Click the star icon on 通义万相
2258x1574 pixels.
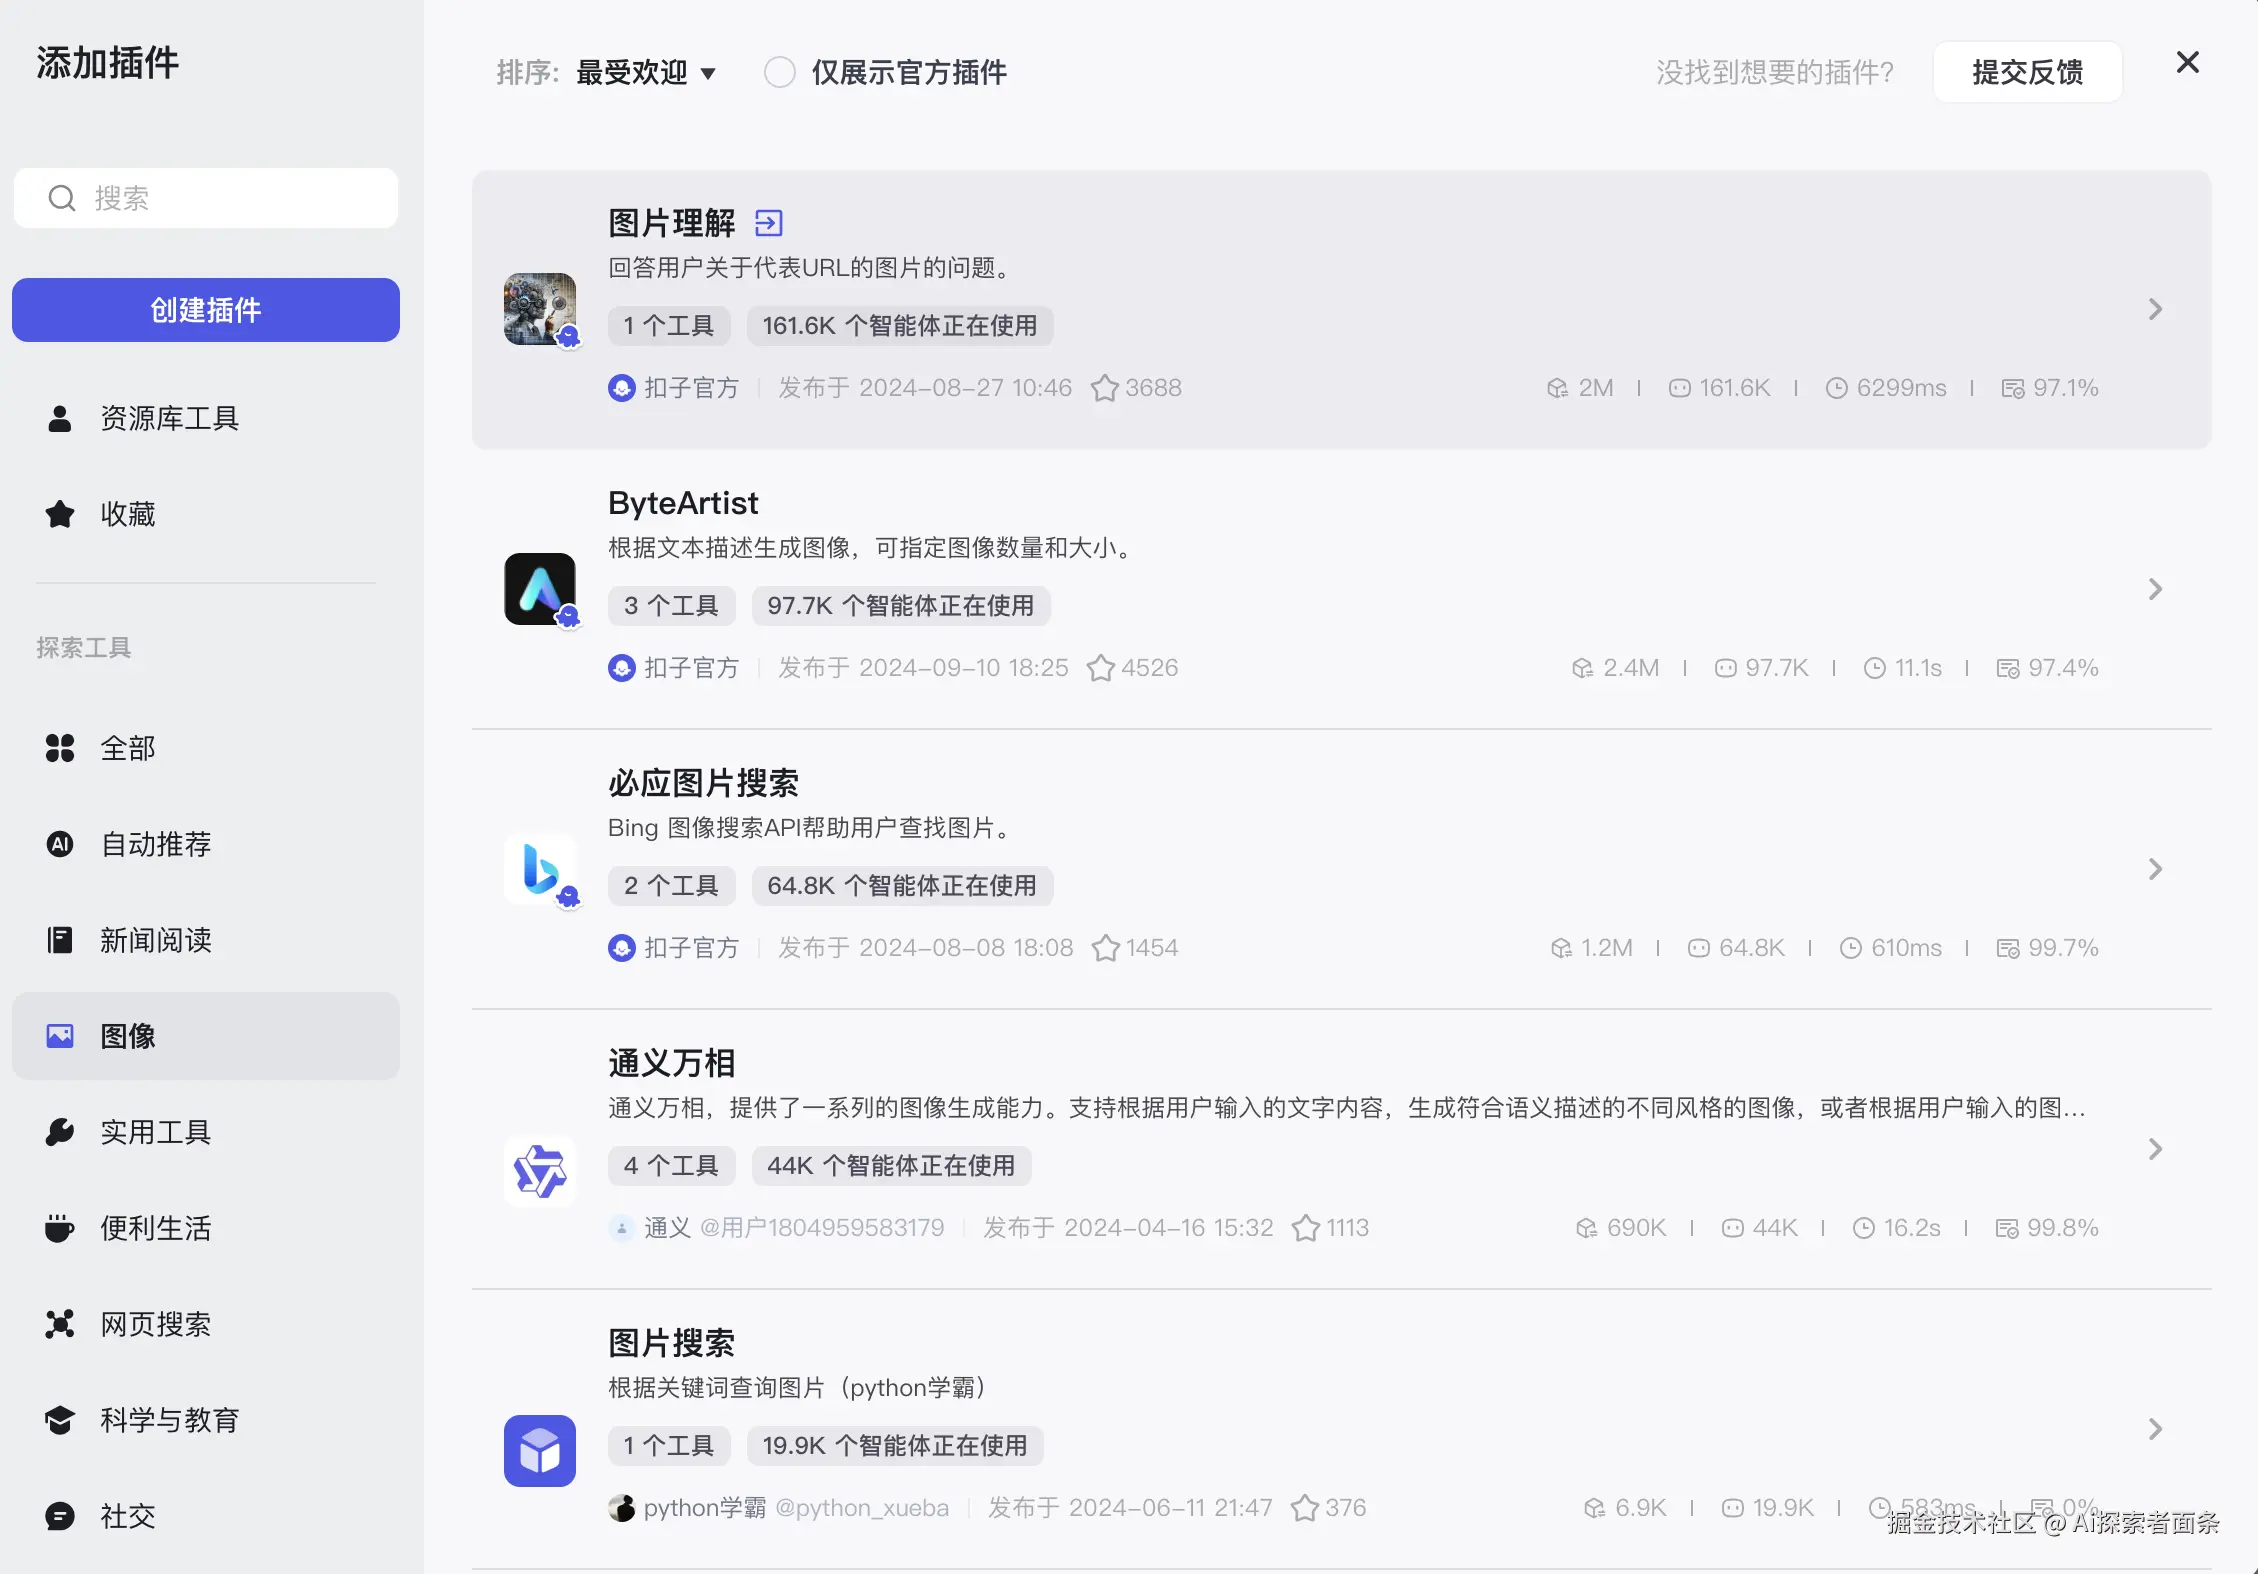tap(1305, 1227)
